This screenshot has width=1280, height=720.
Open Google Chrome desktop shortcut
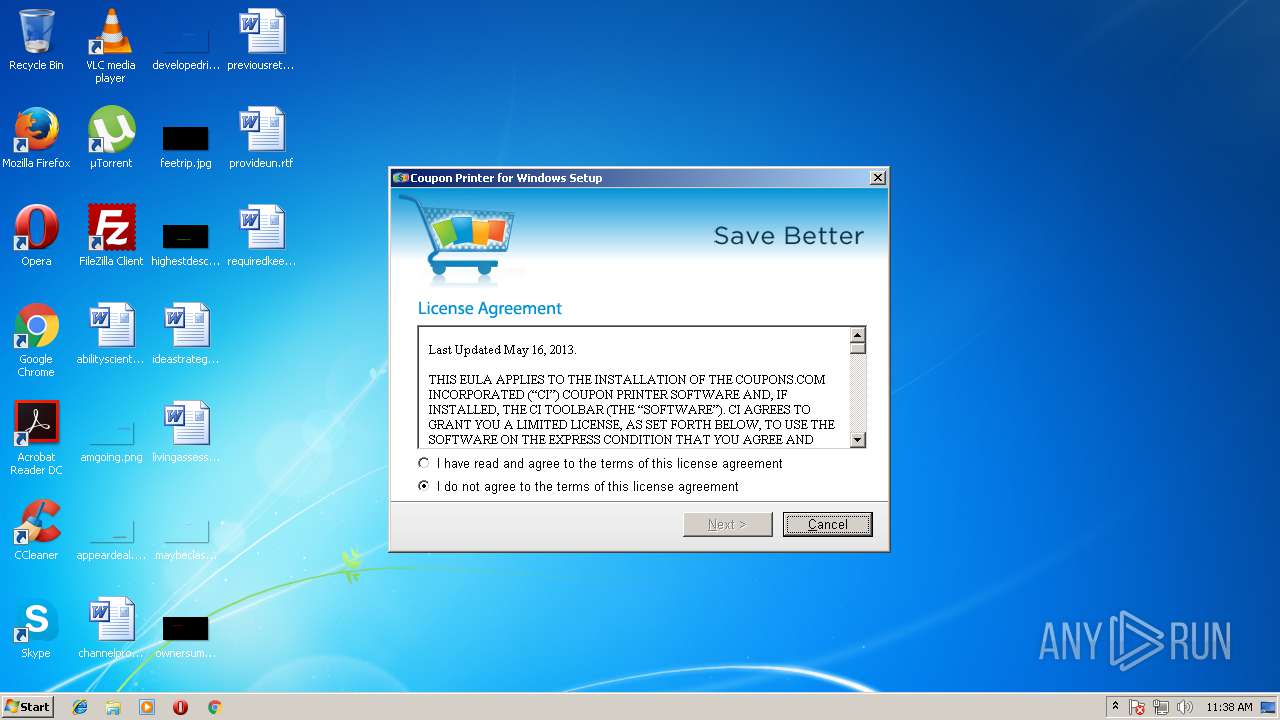point(36,340)
